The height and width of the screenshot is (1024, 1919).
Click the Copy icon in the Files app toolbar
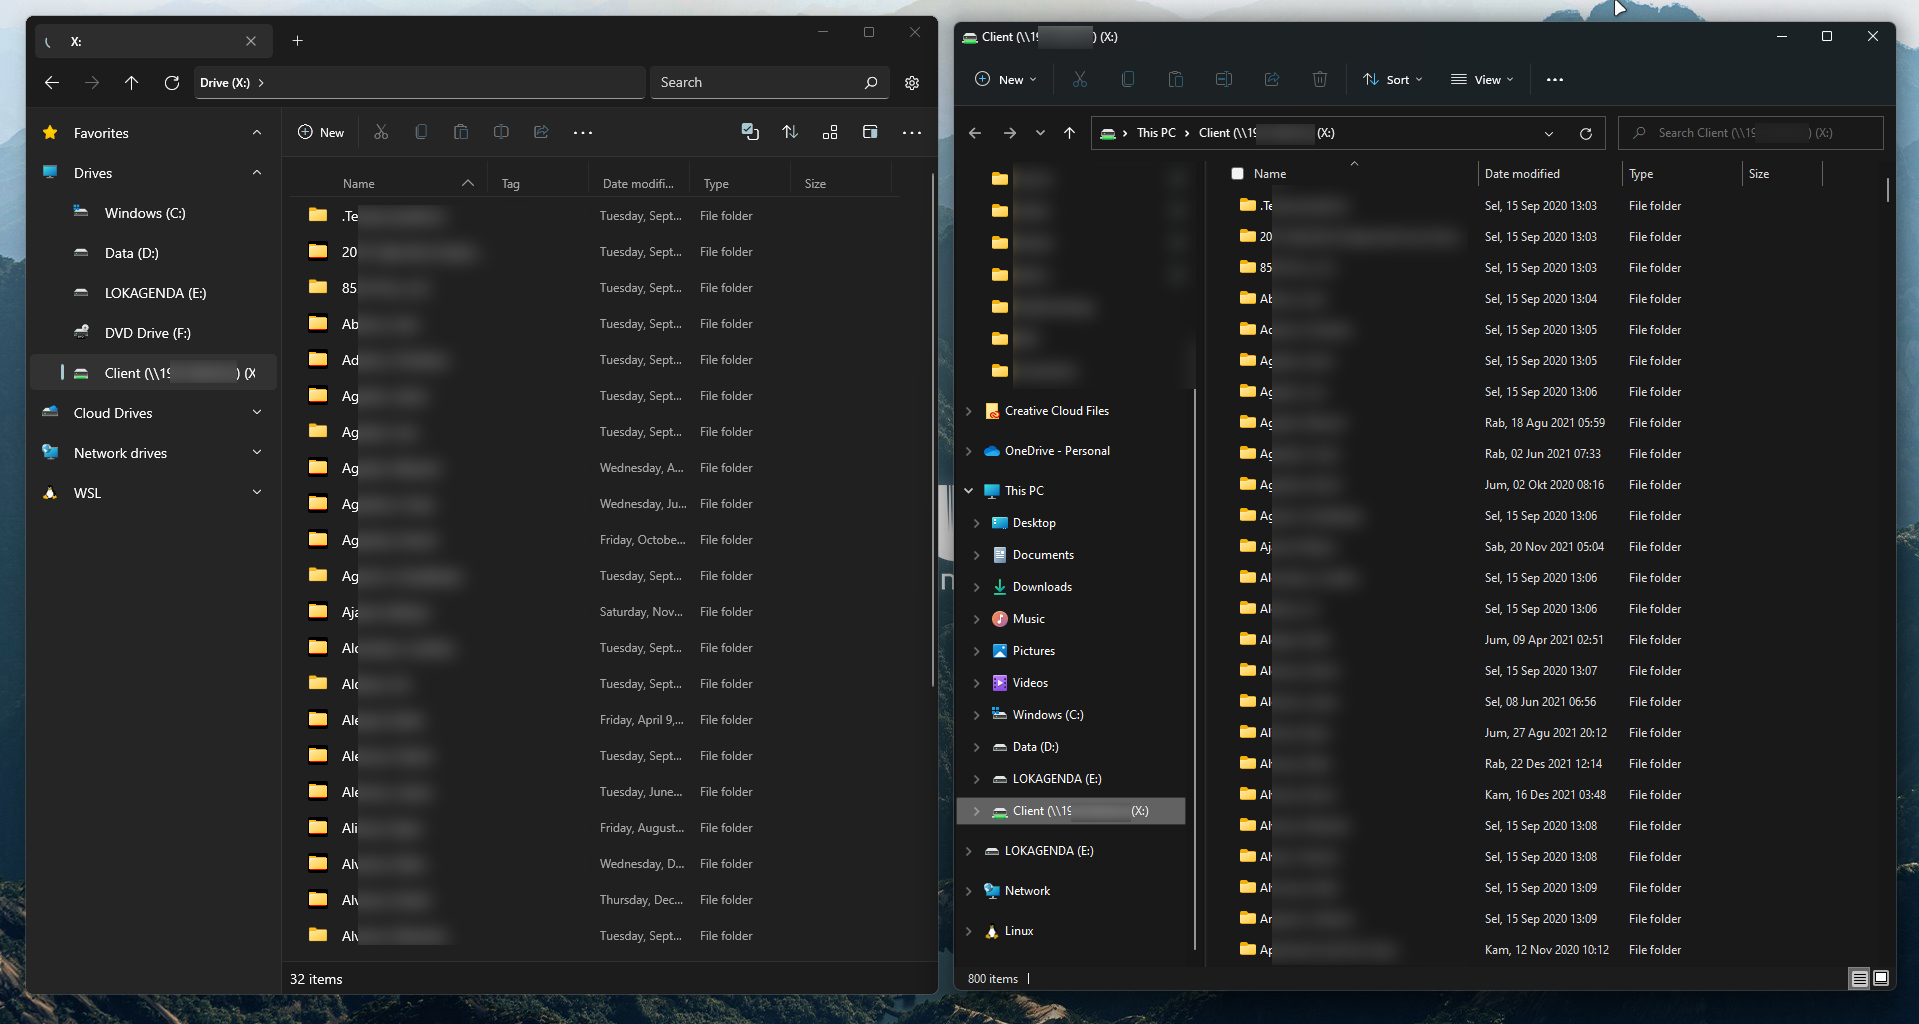click(421, 132)
